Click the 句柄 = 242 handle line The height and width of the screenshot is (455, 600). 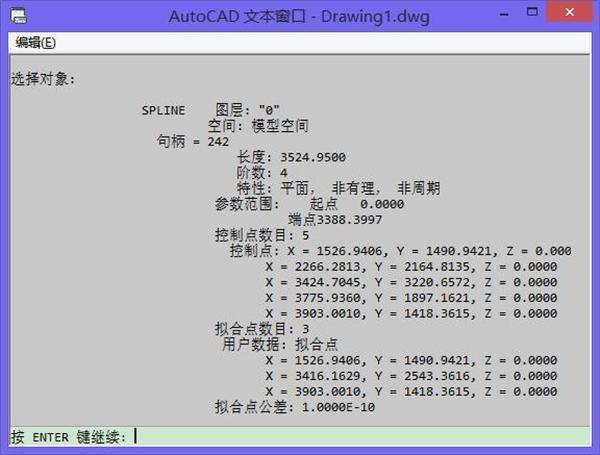(x=193, y=142)
